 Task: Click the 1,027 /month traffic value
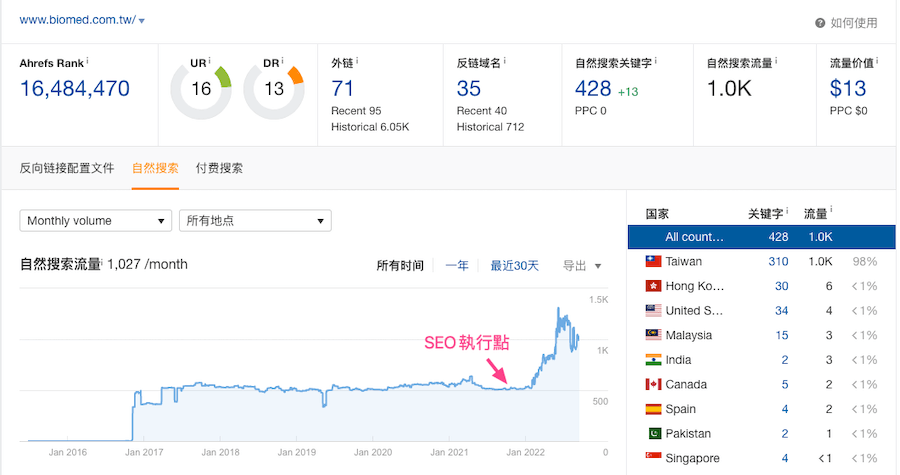click(147, 264)
